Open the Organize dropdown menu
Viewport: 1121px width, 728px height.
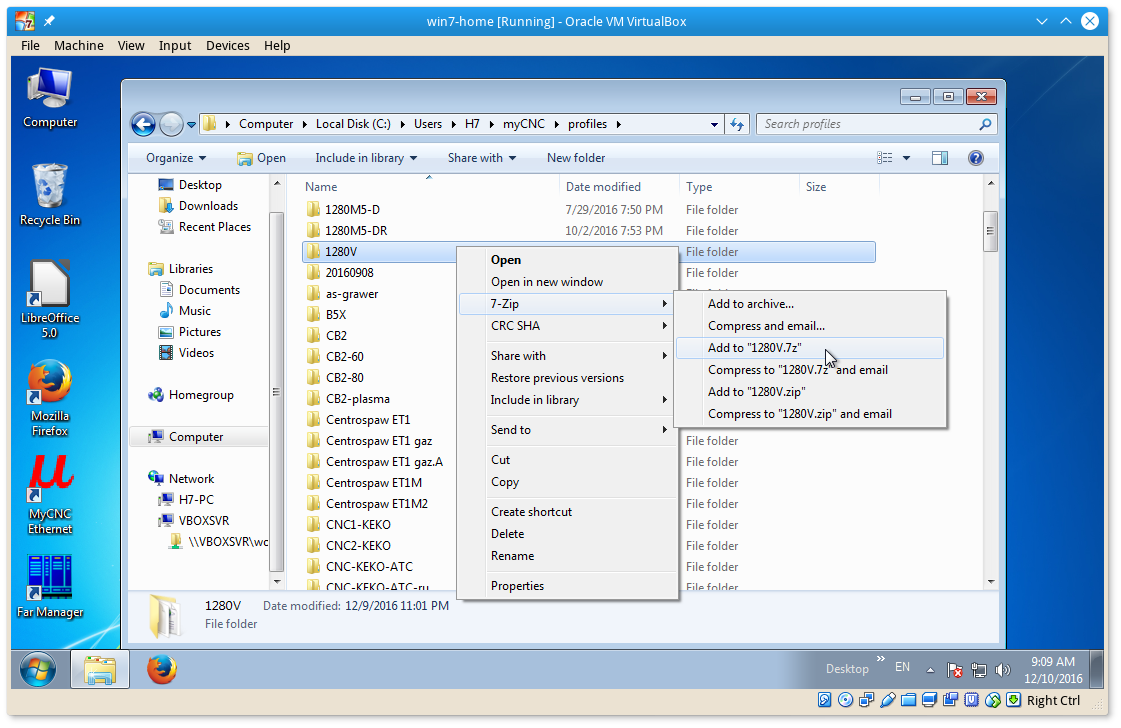(x=176, y=158)
